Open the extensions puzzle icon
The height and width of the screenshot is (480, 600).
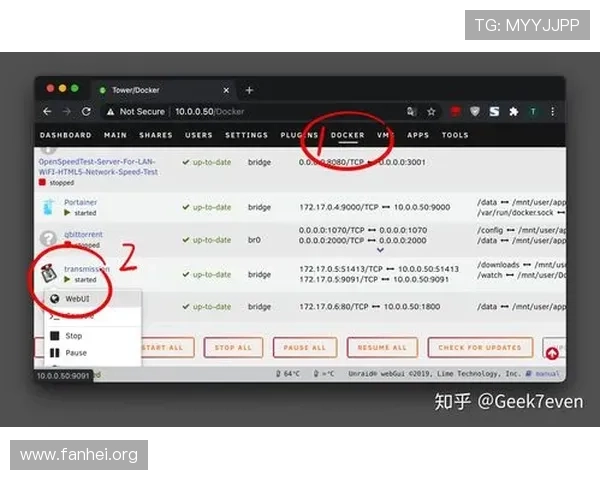[514, 112]
